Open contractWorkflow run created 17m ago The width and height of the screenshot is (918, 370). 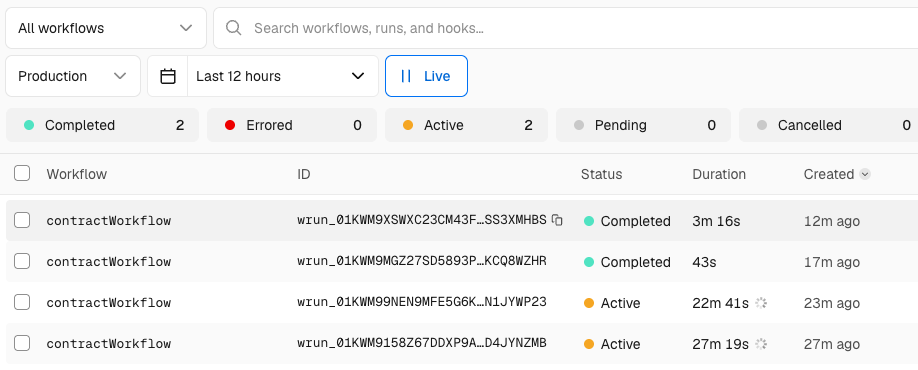[109, 262]
